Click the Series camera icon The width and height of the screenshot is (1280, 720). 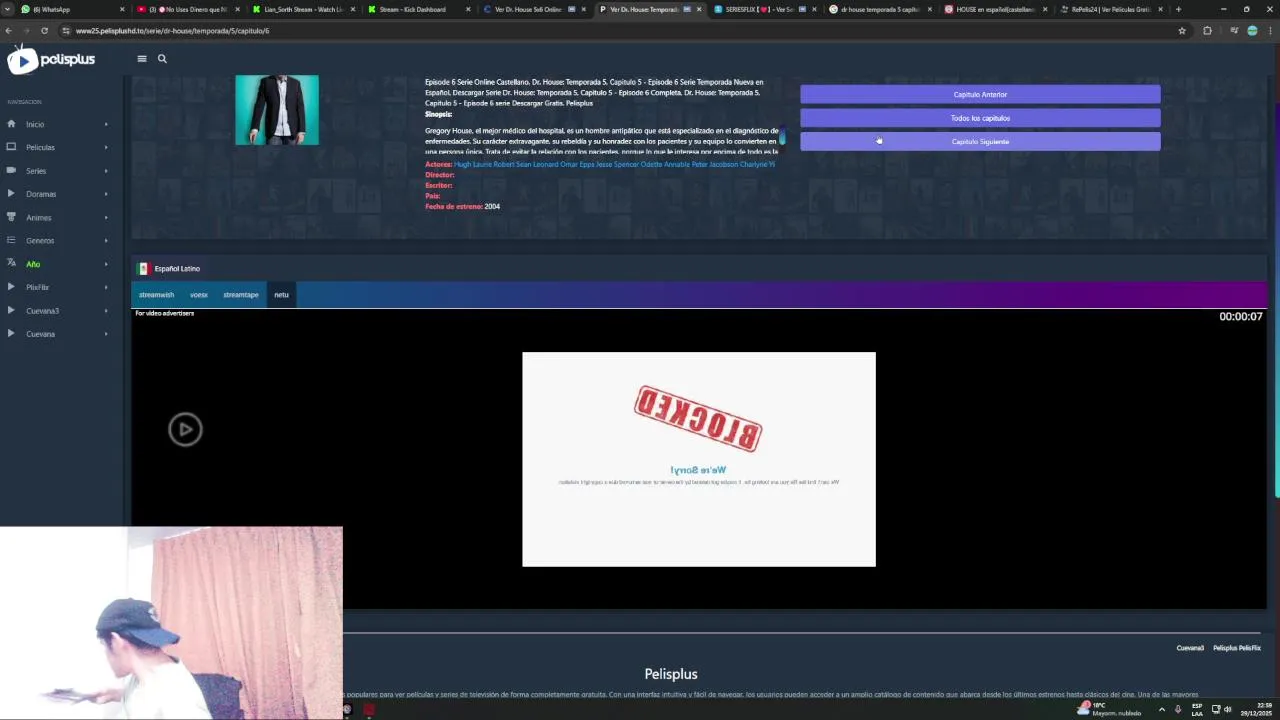11,171
